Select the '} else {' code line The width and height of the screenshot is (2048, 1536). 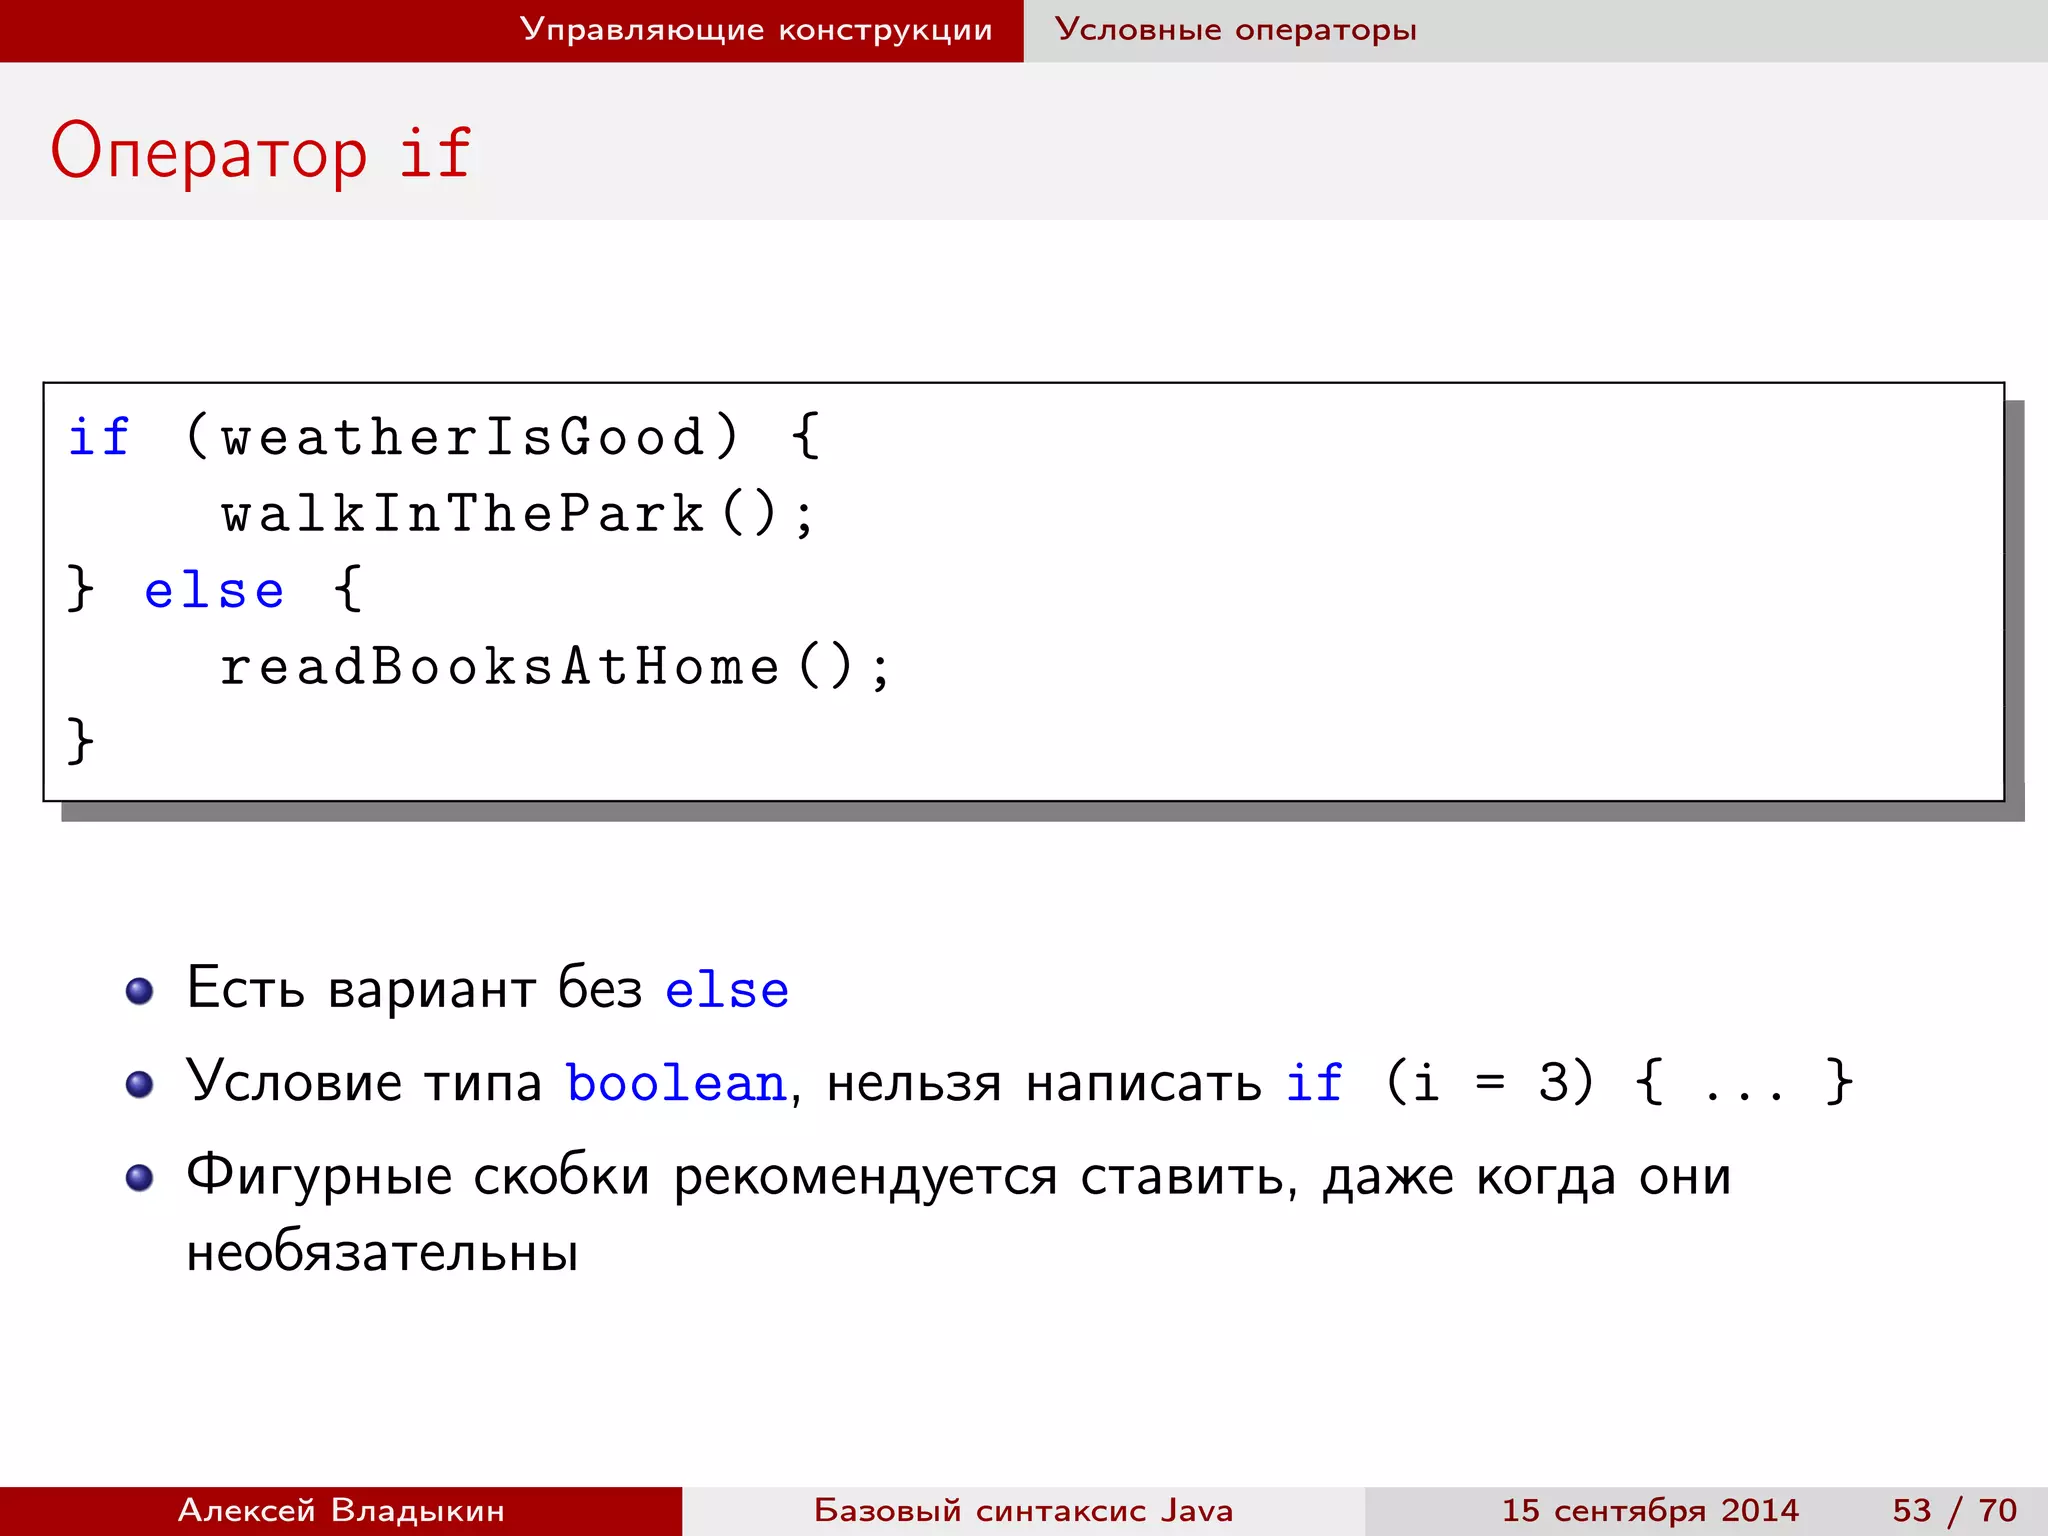[x=215, y=590]
